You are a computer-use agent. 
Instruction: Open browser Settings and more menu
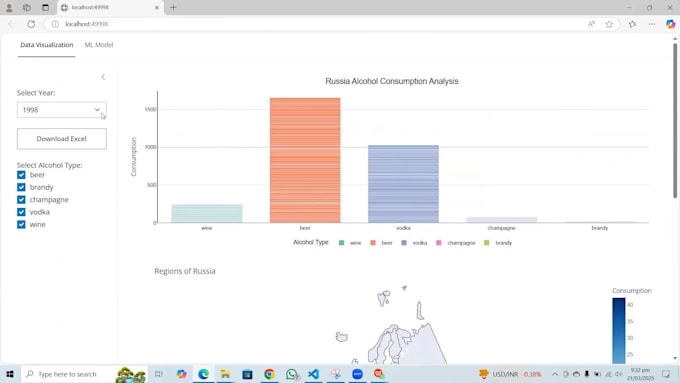(x=652, y=24)
